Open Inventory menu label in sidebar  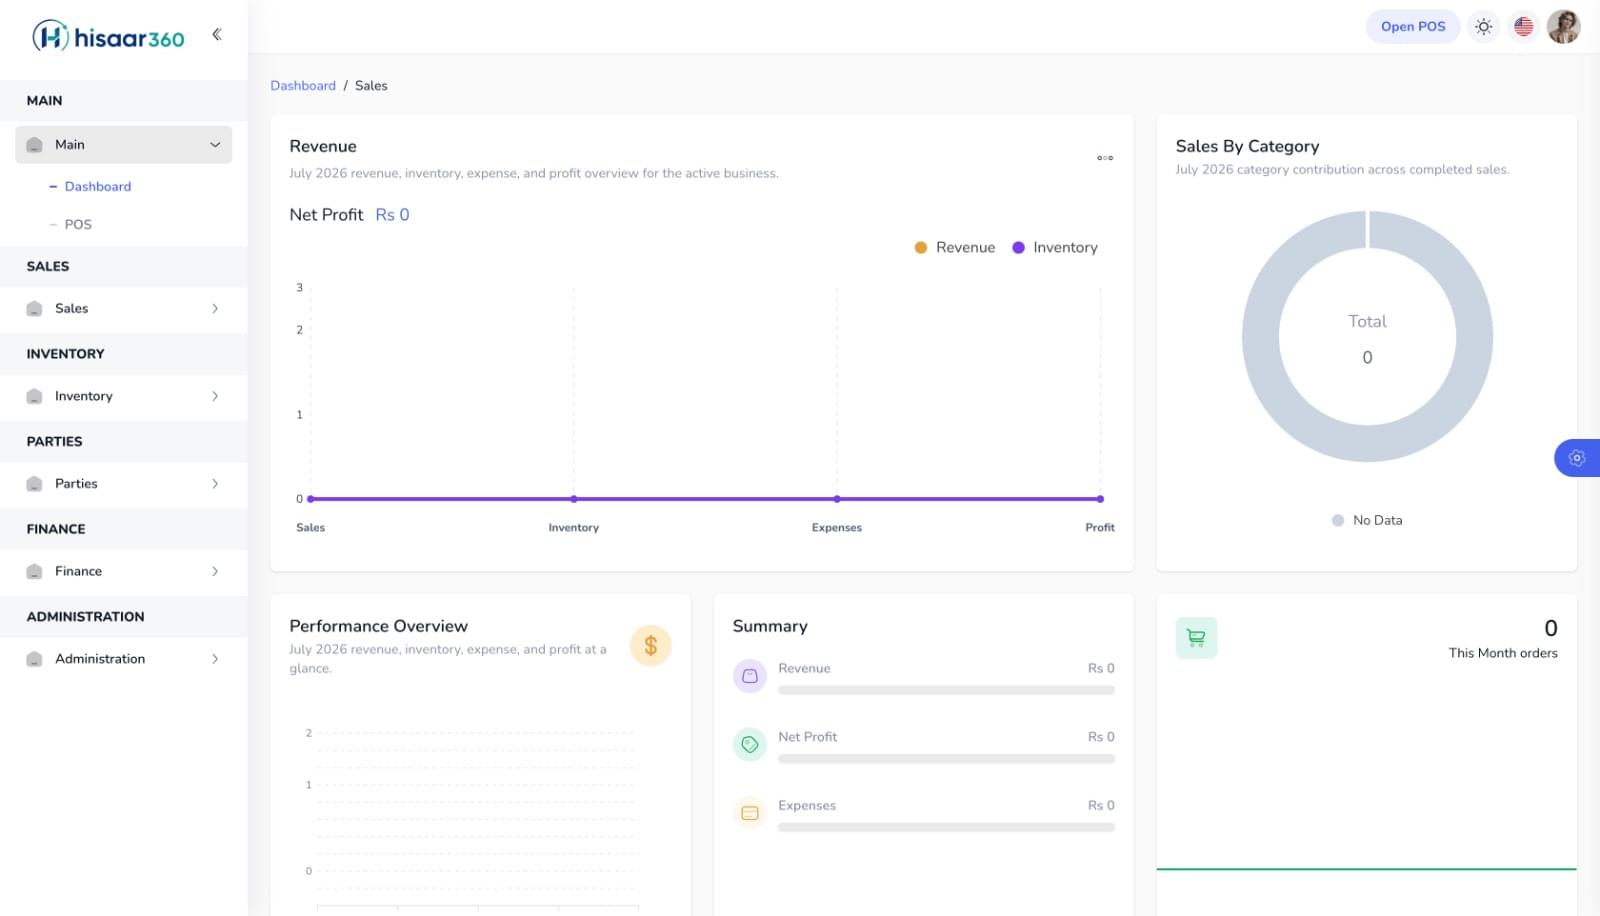pos(84,397)
